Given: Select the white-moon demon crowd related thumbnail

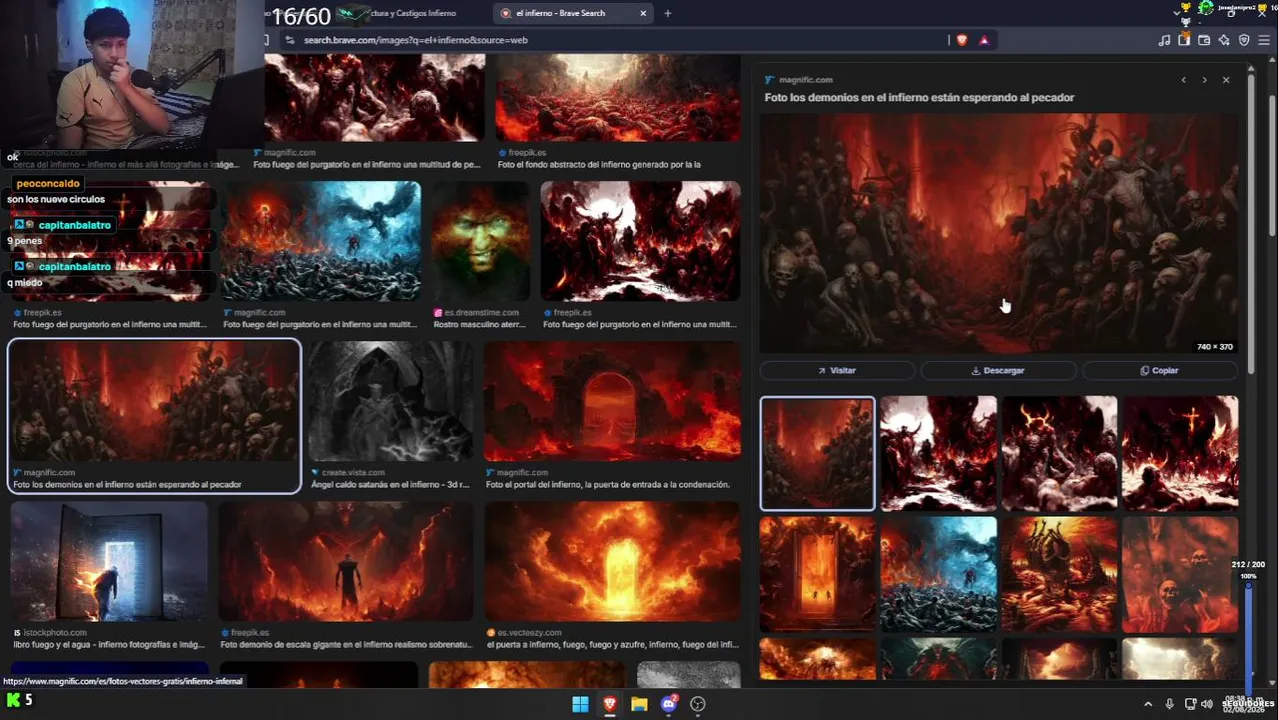Looking at the screenshot, I should click(x=938, y=453).
